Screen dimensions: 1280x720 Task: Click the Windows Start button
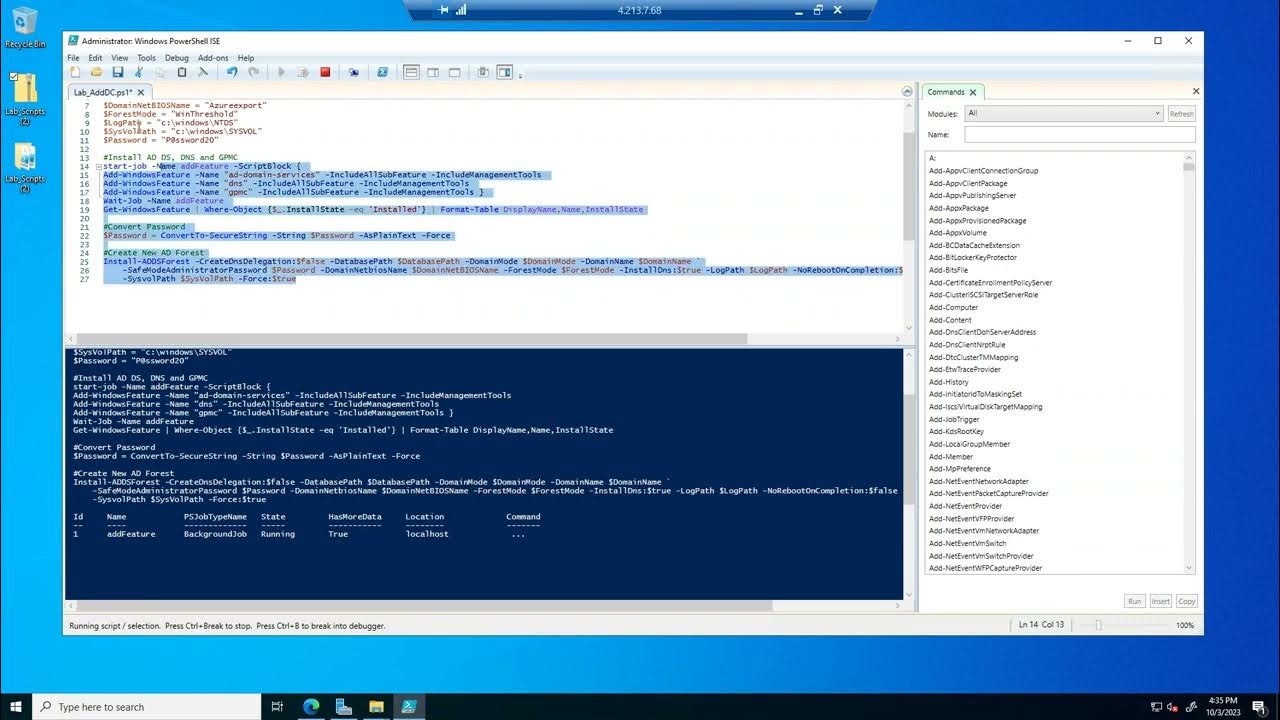16,707
